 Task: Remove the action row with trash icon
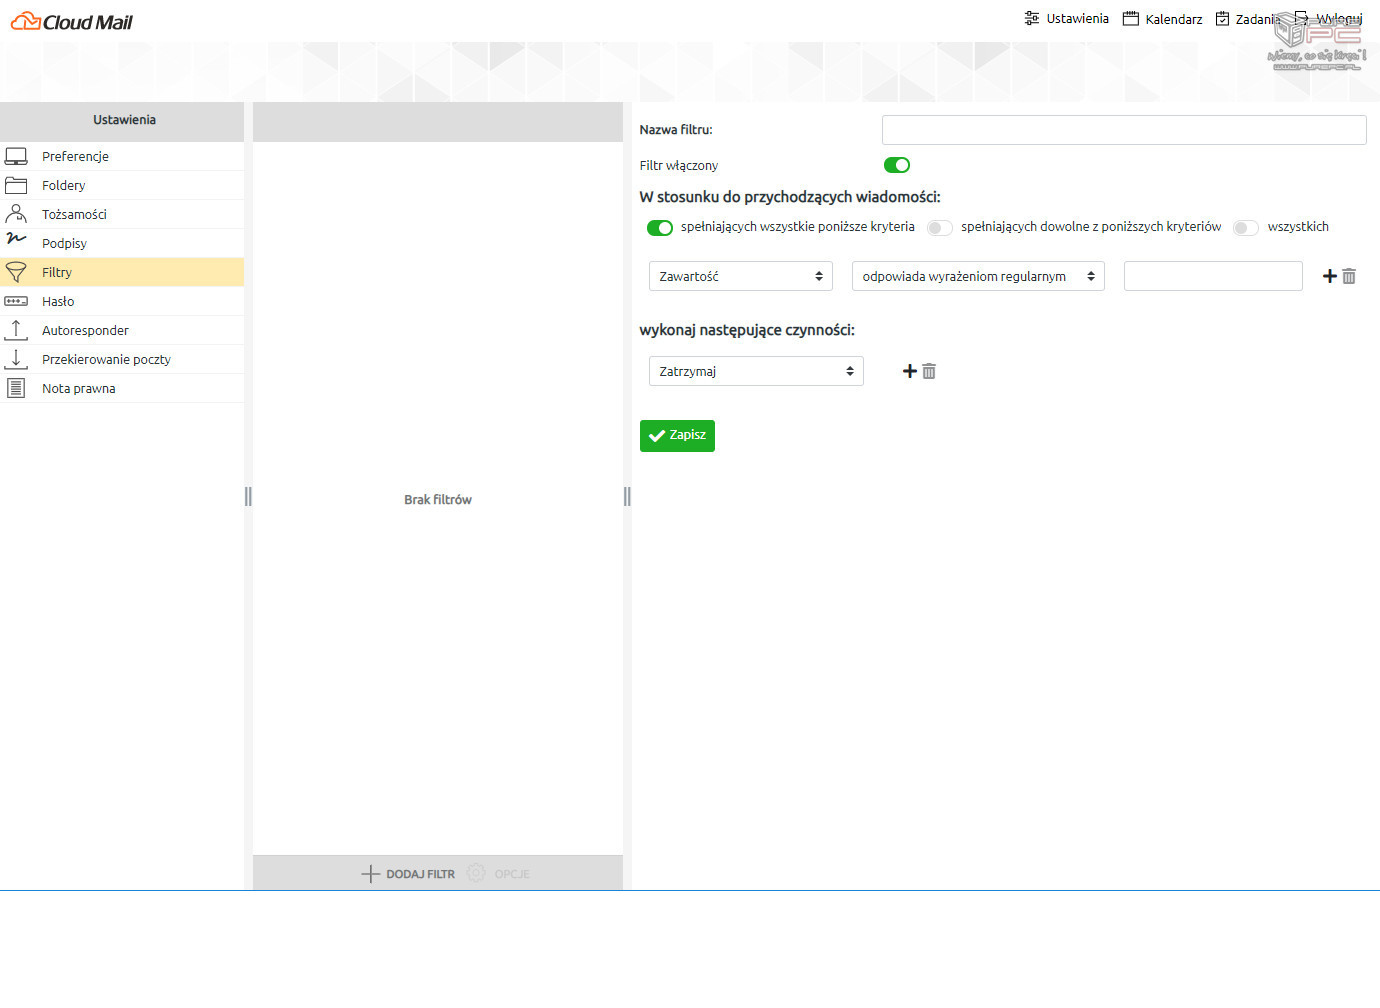pyautogui.click(x=929, y=371)
